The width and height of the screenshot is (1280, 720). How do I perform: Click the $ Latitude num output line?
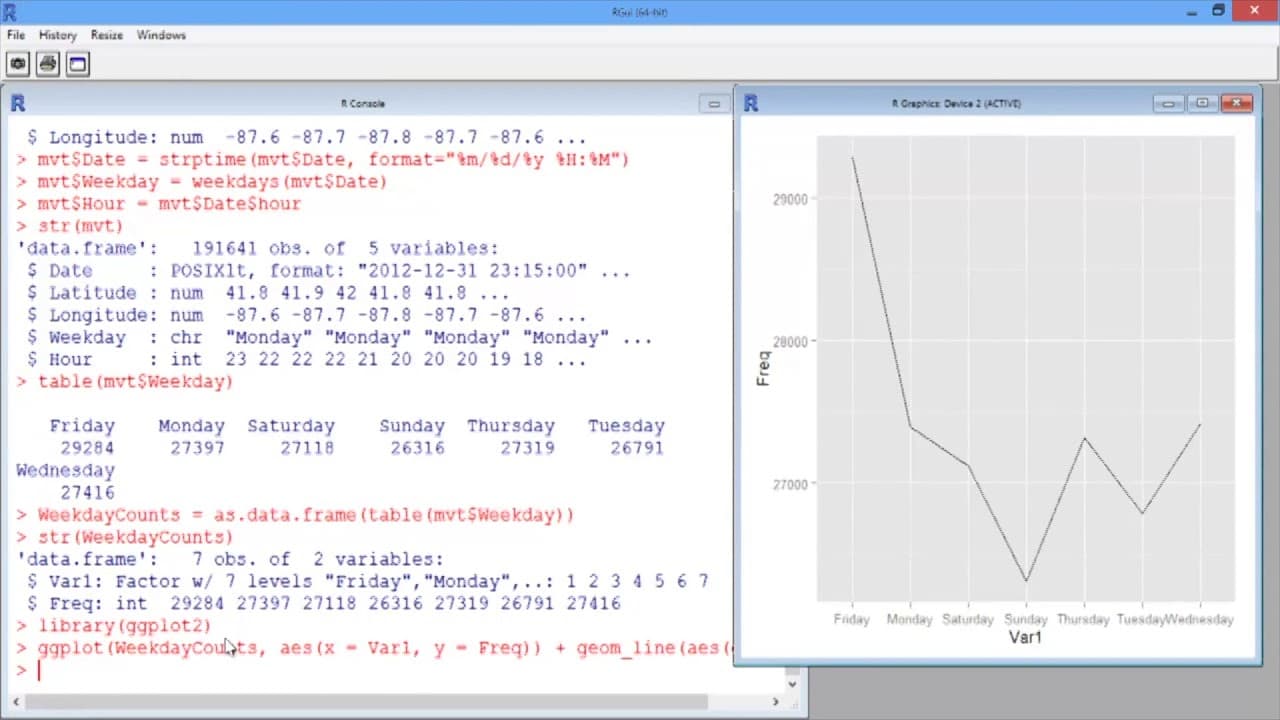[267, 293]
